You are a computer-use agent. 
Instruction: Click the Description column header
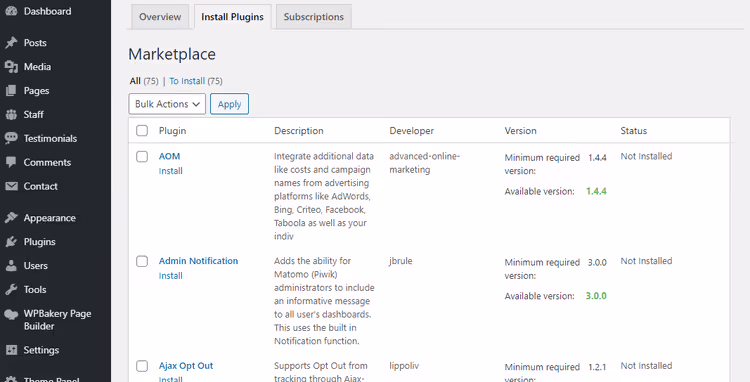point(299,131)
